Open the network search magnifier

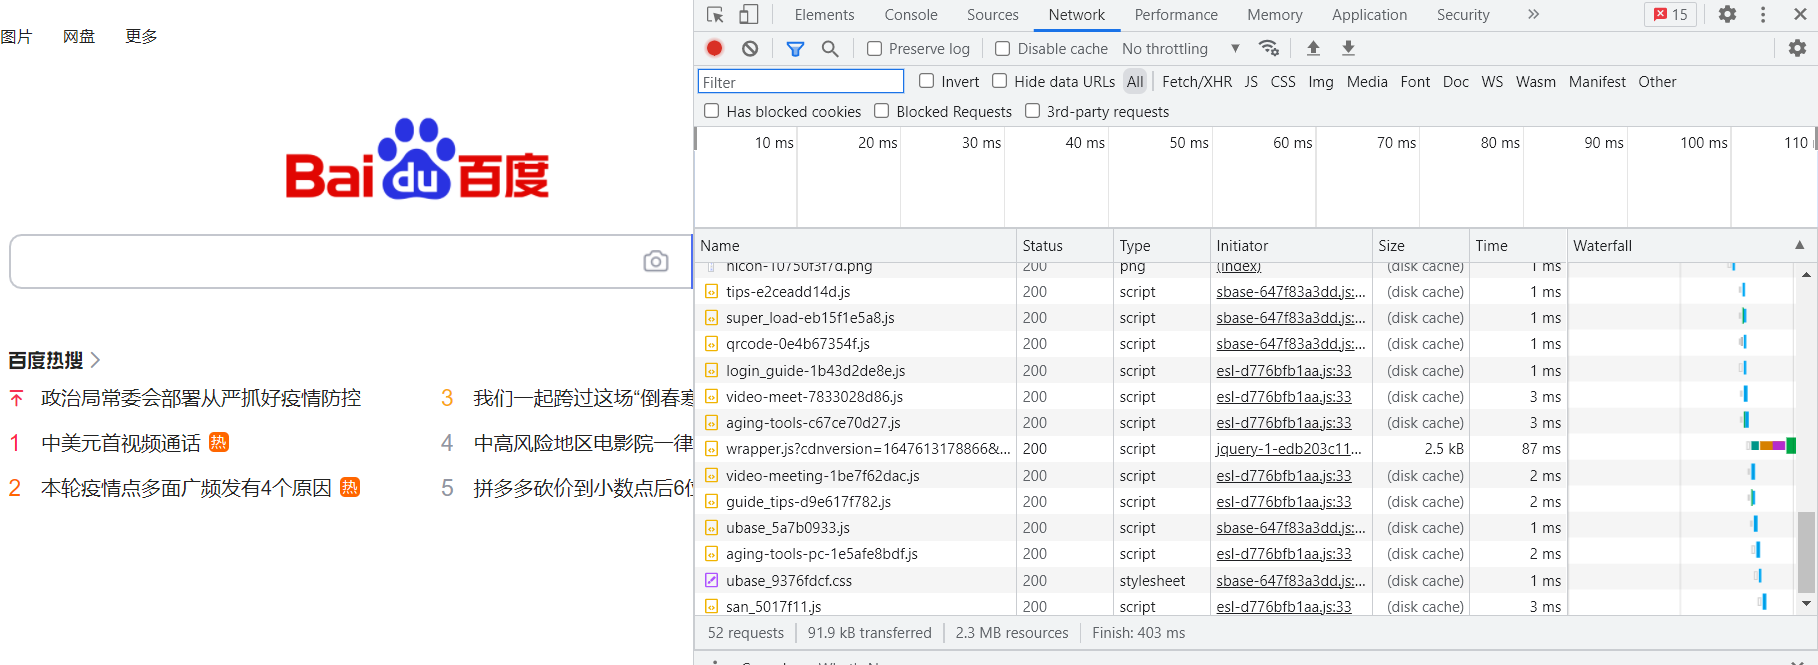[x=830, y=48]
